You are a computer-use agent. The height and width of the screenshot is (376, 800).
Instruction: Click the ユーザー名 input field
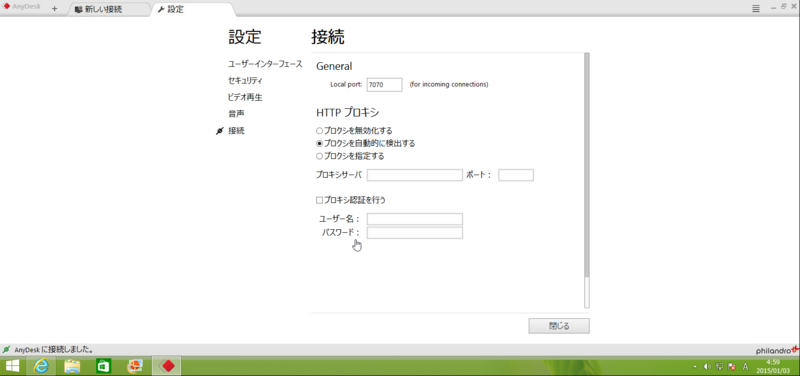[414, 219]
